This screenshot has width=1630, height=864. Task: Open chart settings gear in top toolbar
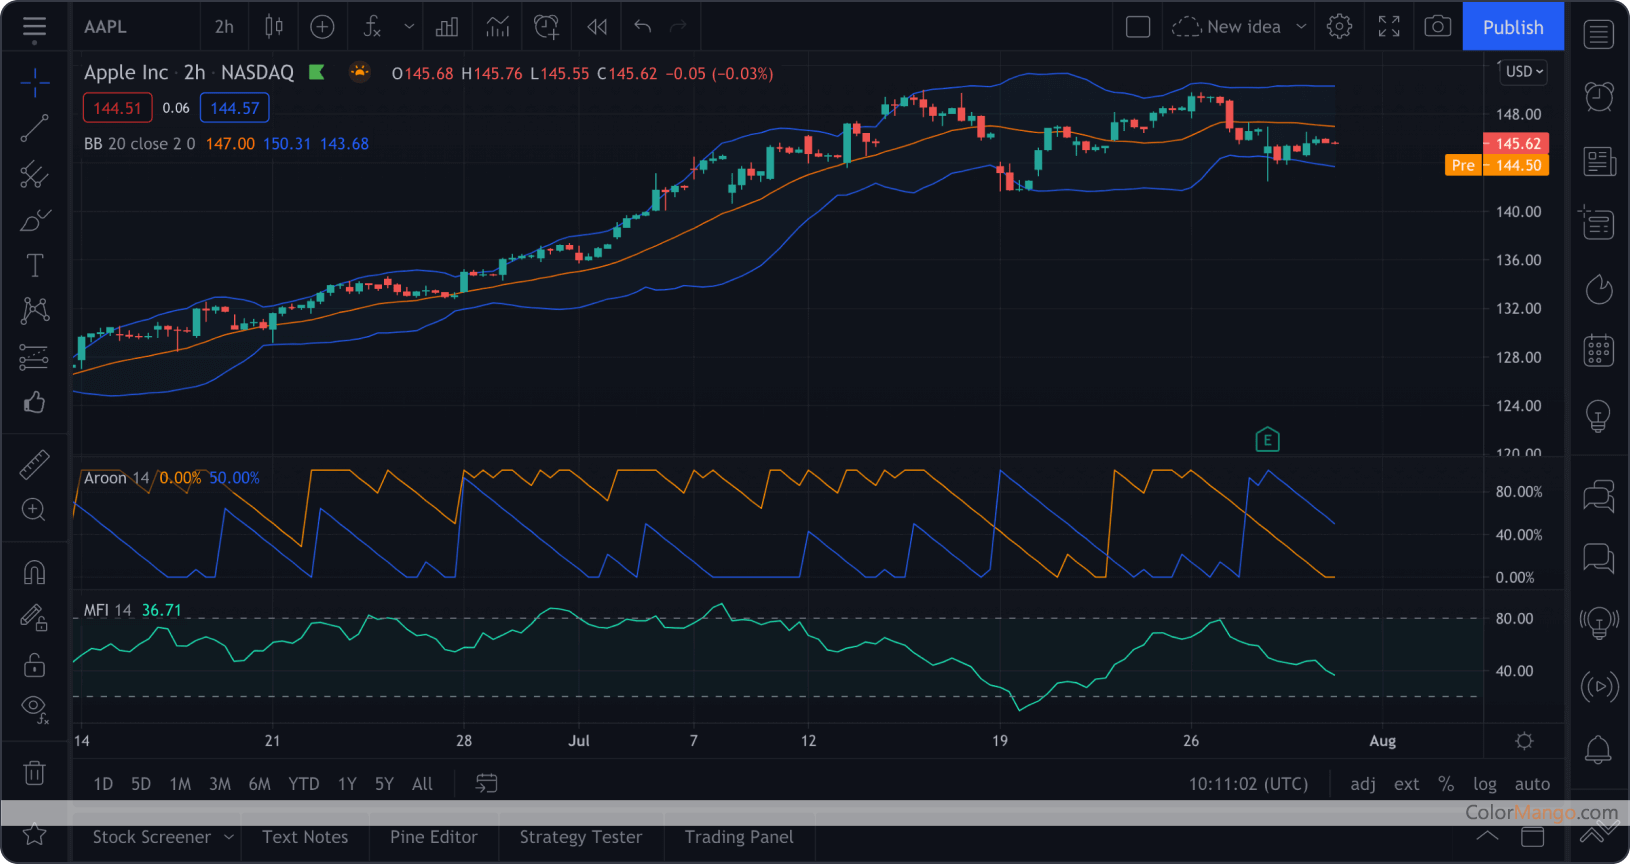[1339, 27]
